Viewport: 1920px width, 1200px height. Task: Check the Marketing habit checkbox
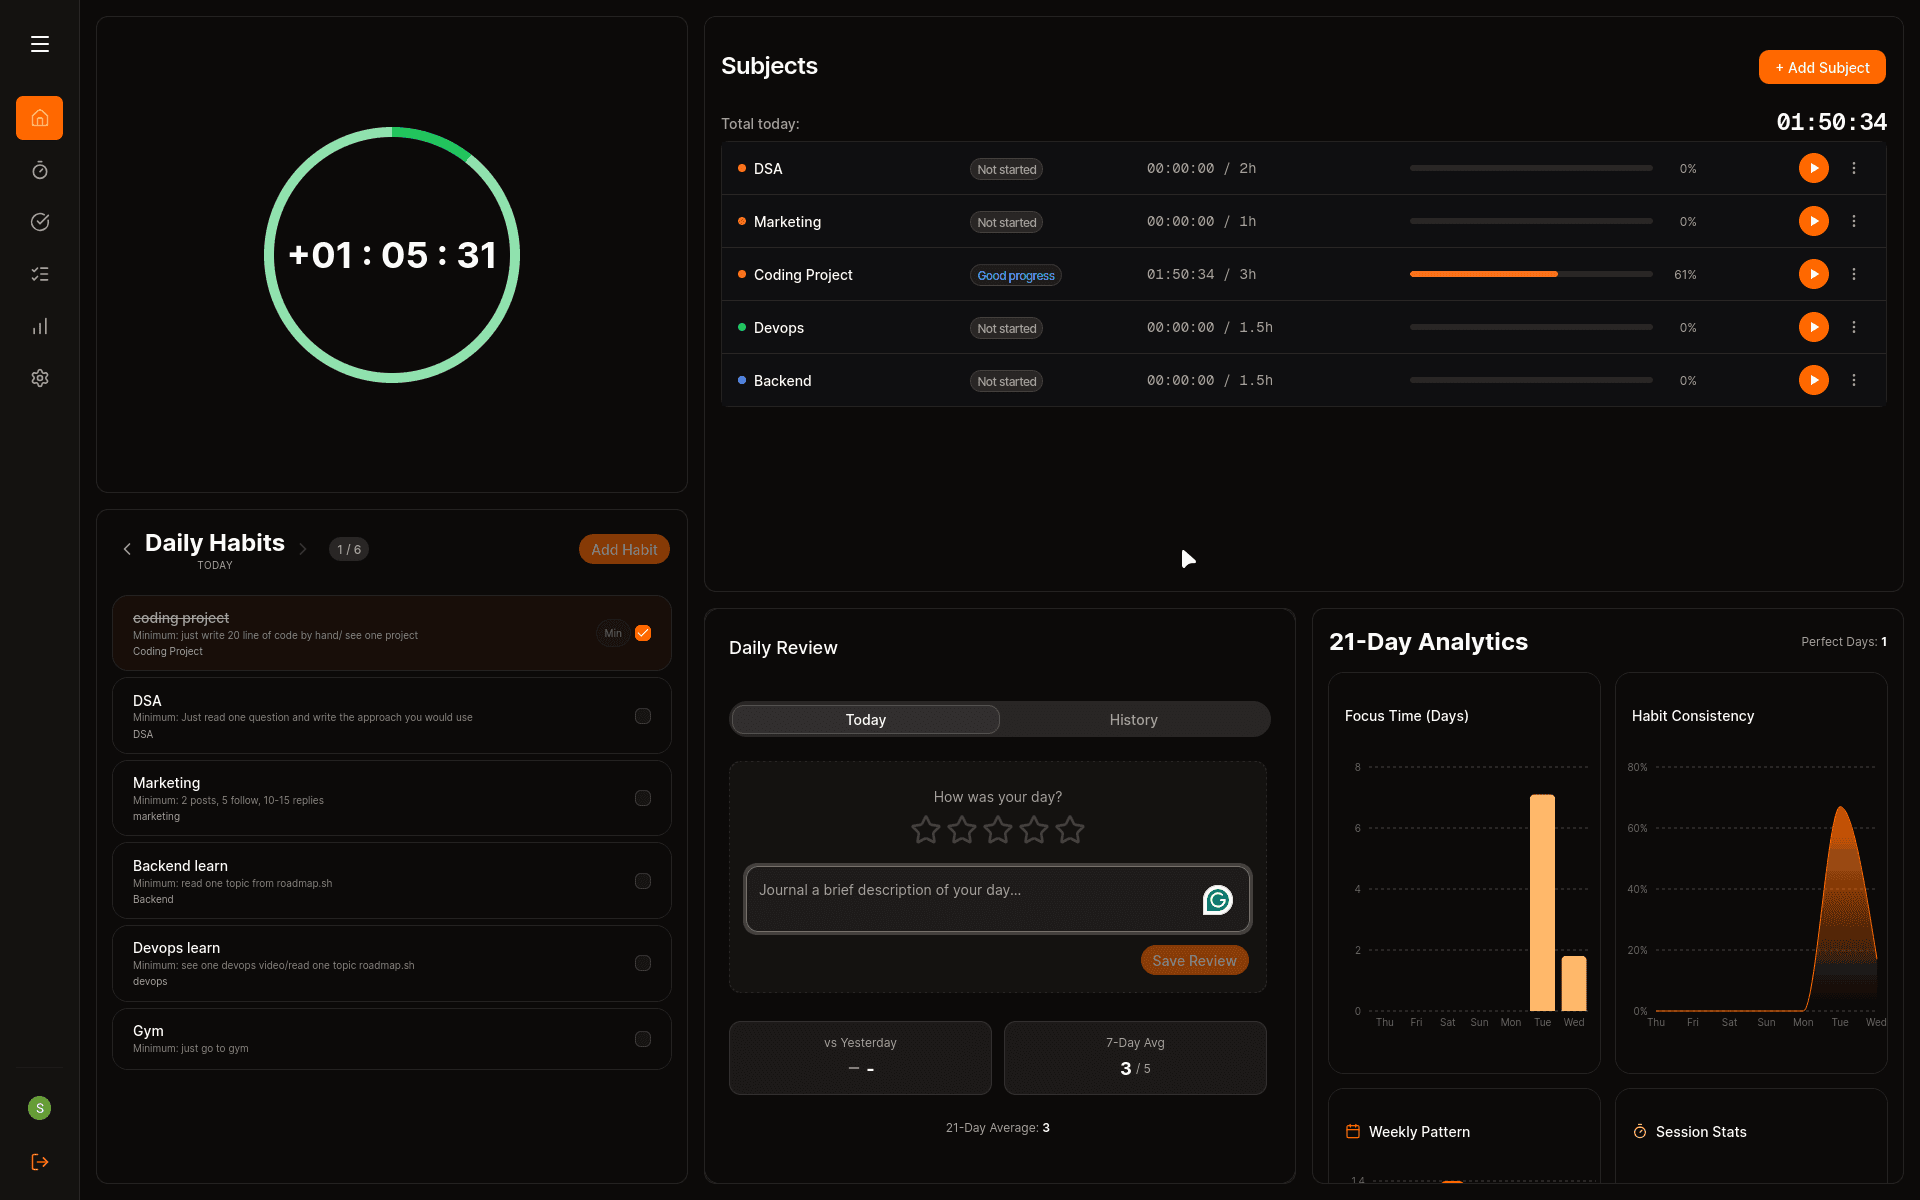(643, 798)
